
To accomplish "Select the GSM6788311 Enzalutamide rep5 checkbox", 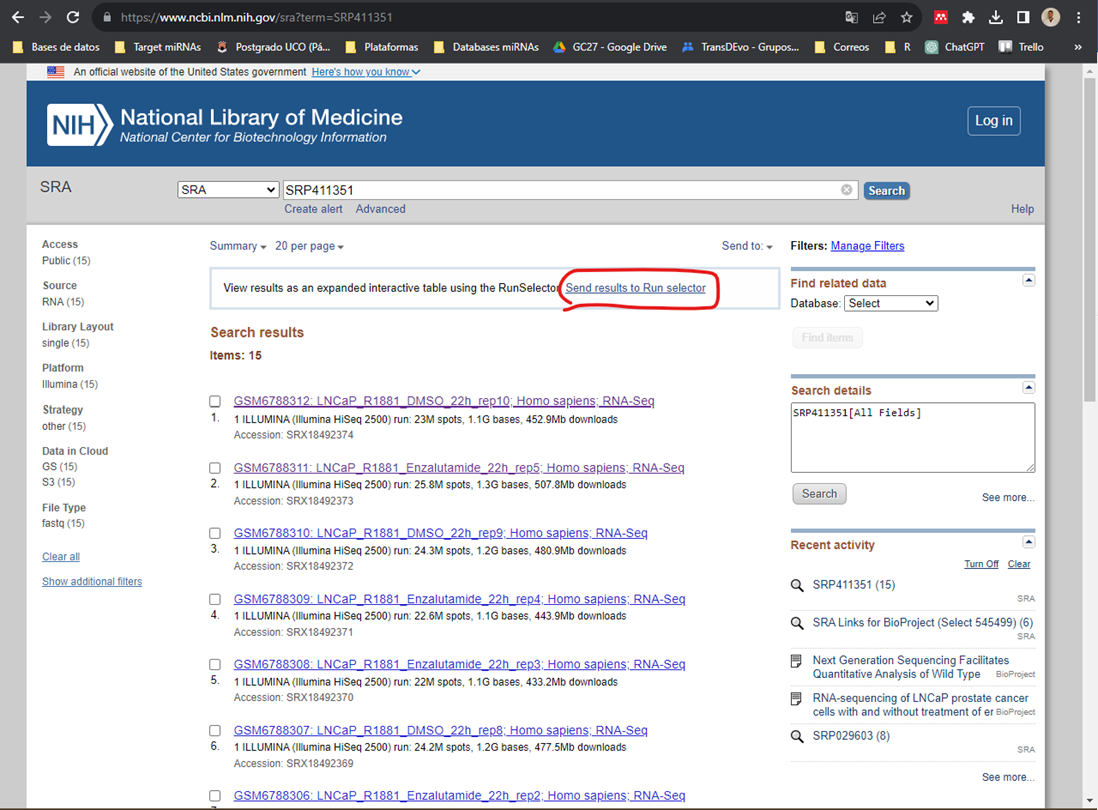I will (x=215, y=468).
